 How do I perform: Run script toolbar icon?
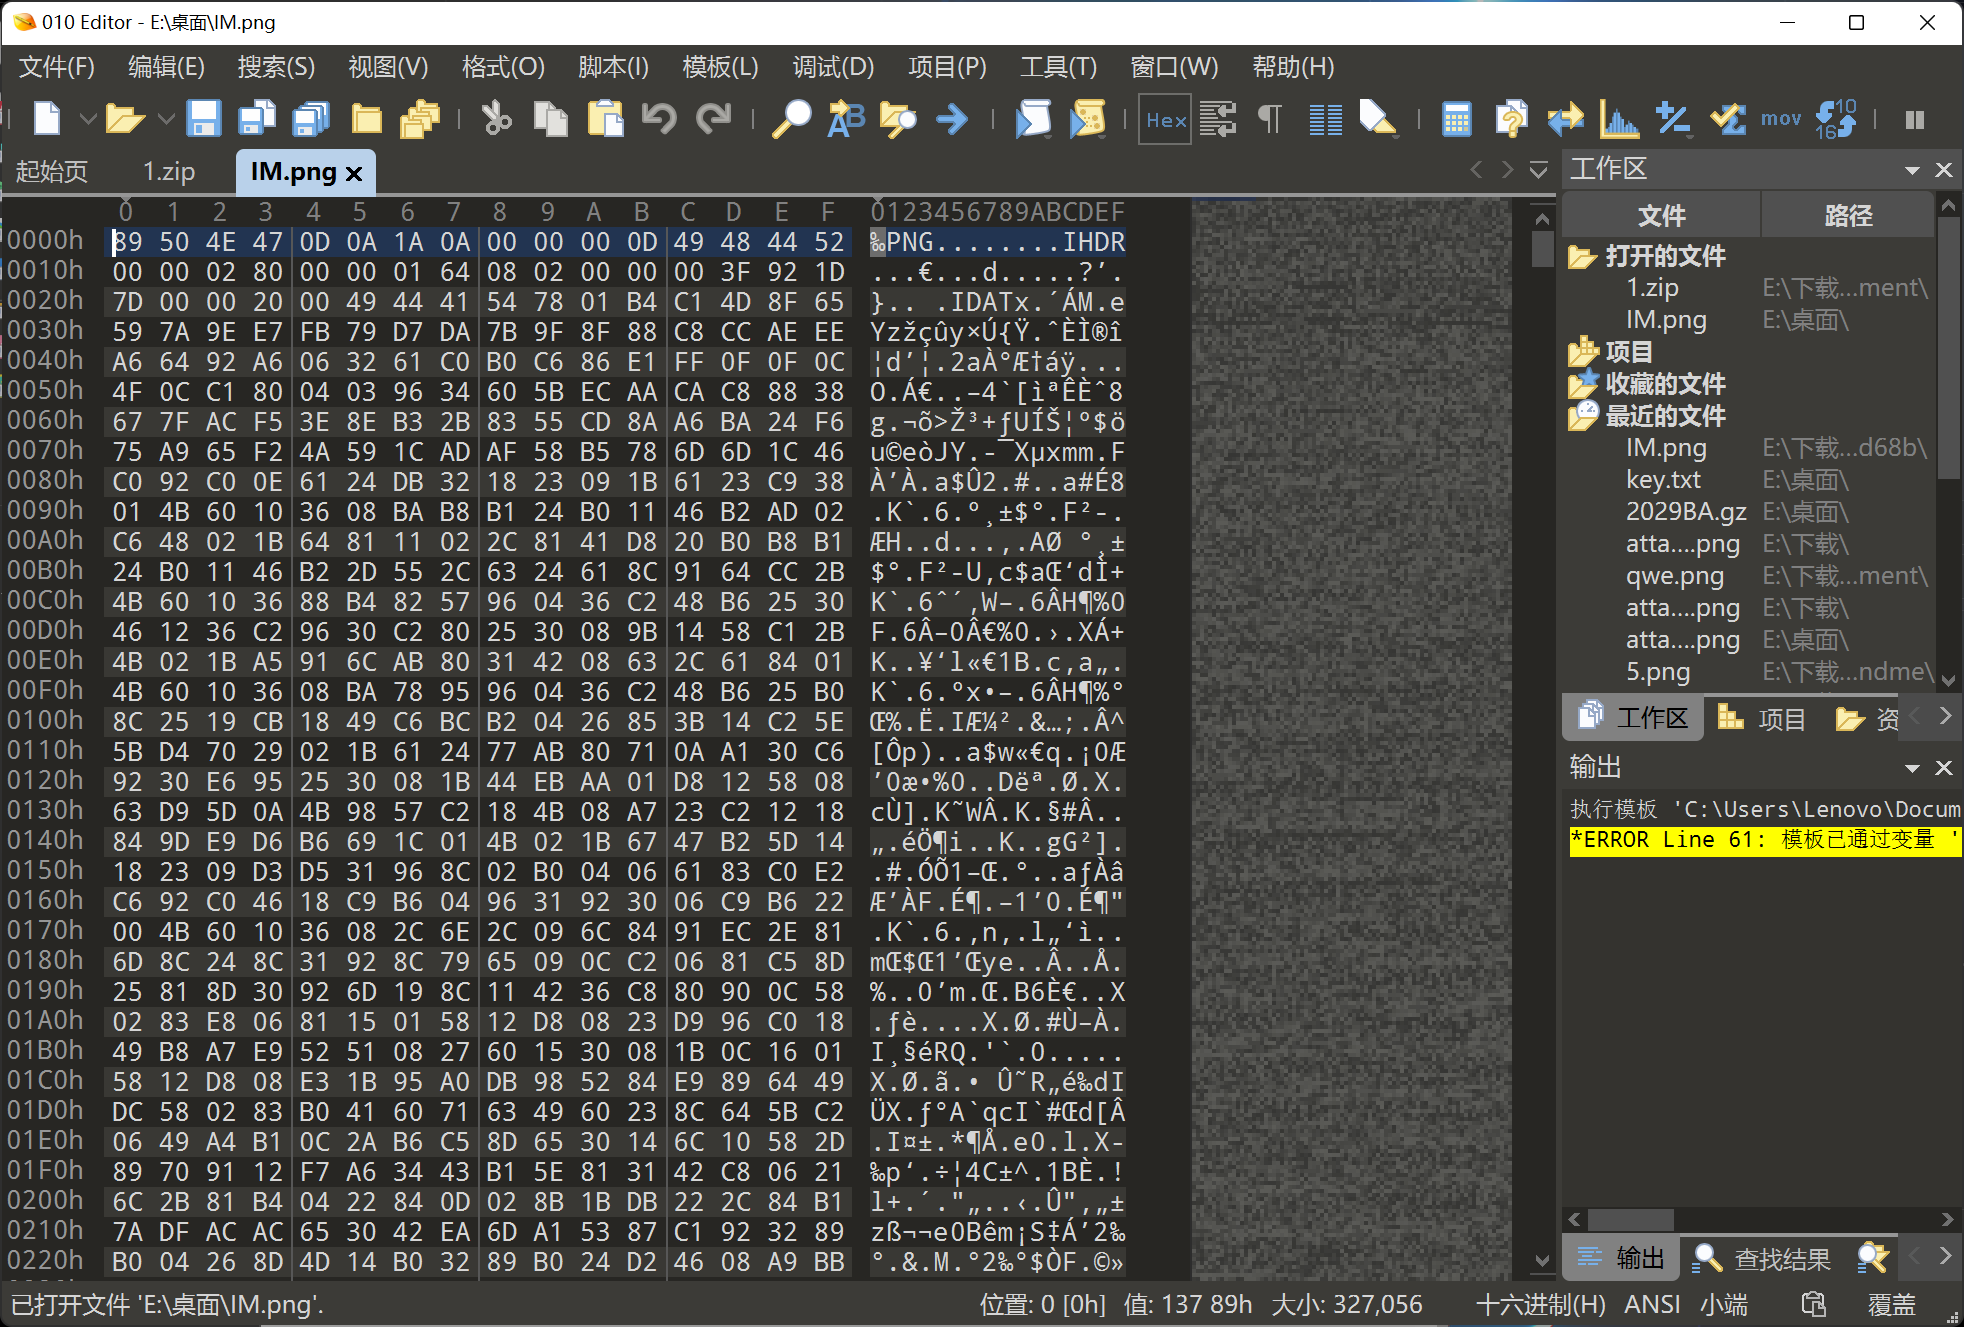coord(1033,119)
